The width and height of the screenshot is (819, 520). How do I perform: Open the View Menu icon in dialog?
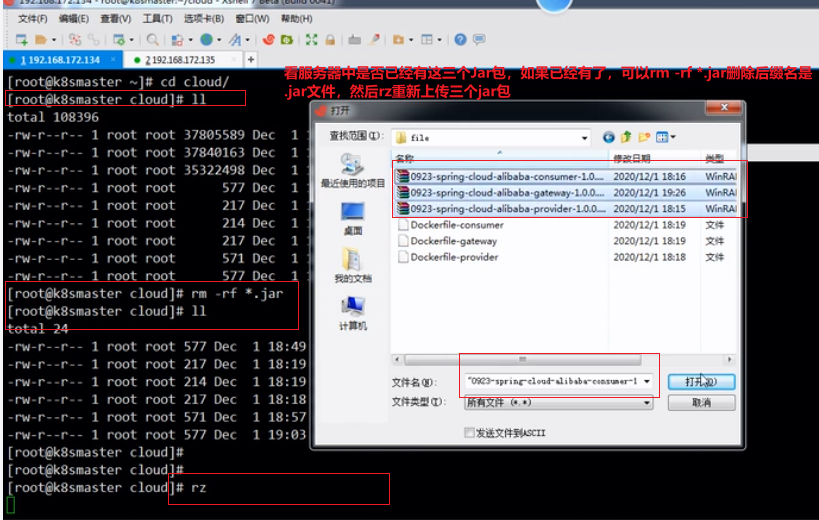[665, 137]
